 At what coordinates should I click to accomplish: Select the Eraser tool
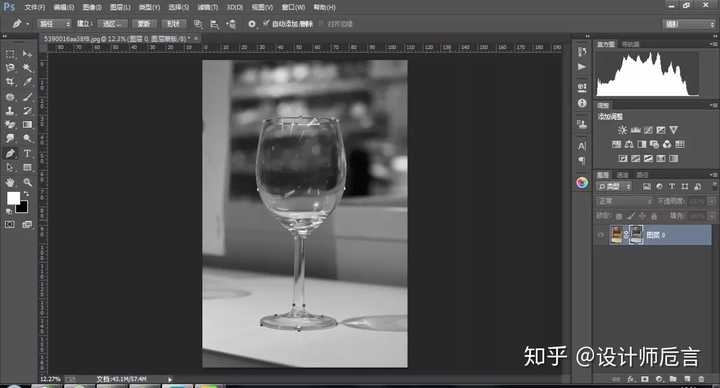click(x=10, y=124)
